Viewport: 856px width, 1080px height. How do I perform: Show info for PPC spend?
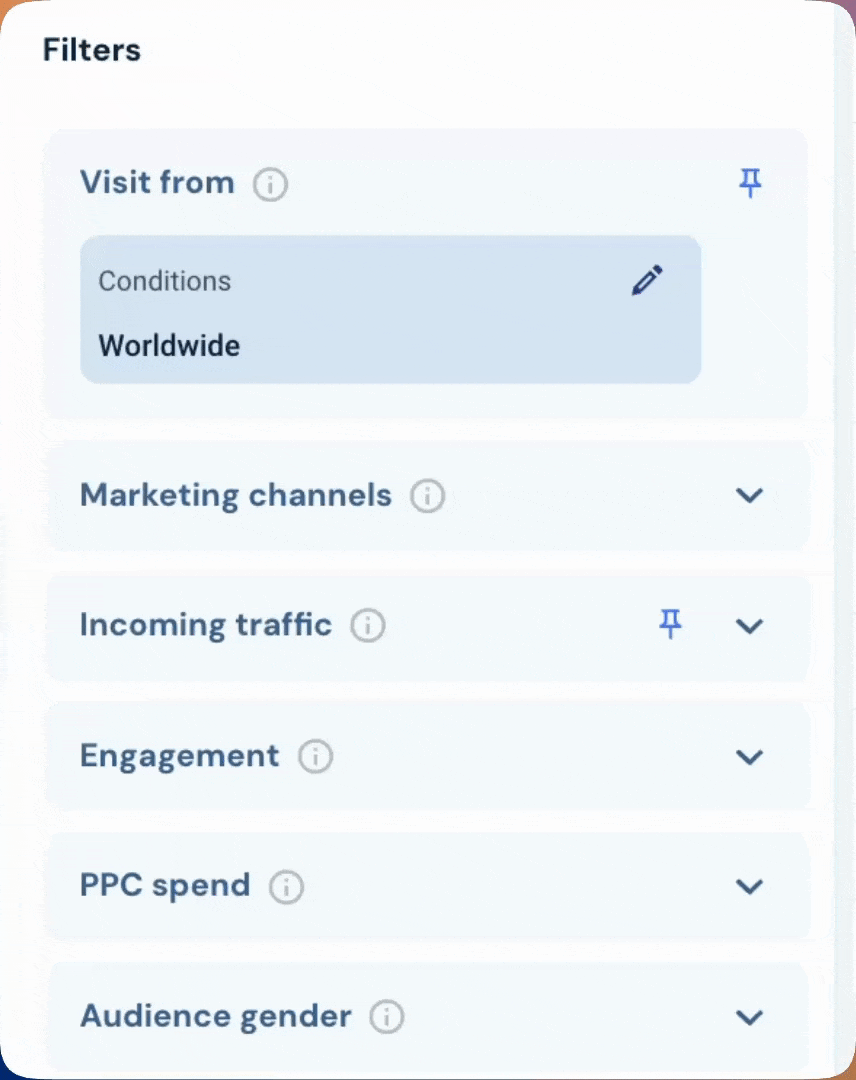[286, 886]
